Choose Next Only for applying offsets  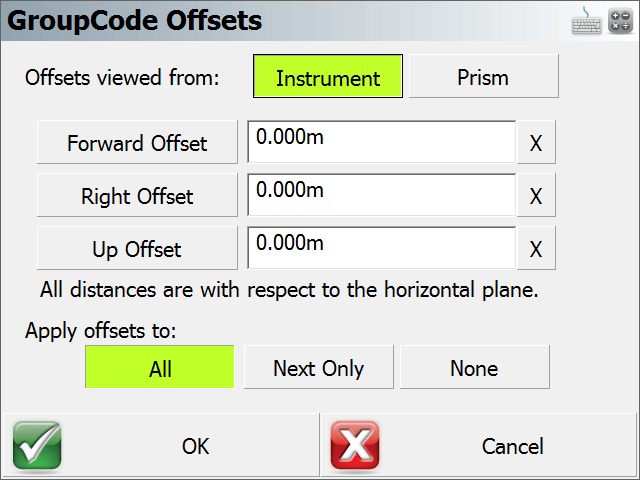319,367
